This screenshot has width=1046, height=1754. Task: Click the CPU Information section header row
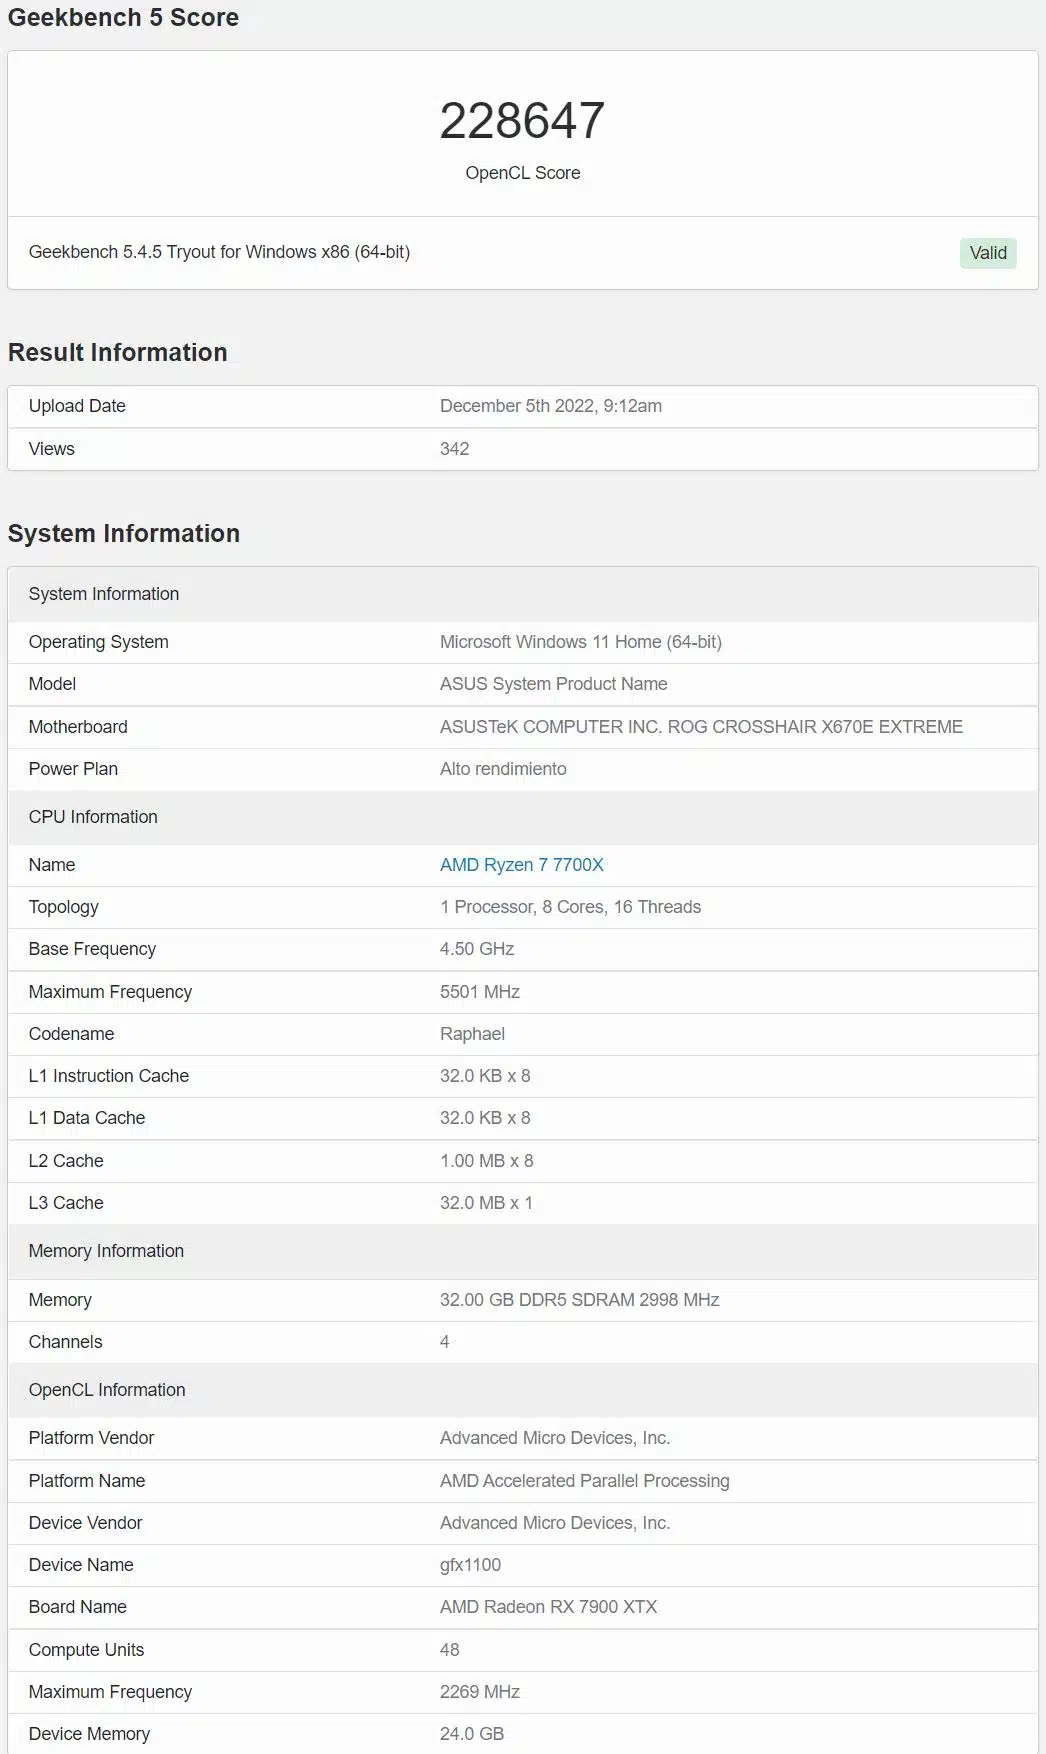[x=522, y=817]
